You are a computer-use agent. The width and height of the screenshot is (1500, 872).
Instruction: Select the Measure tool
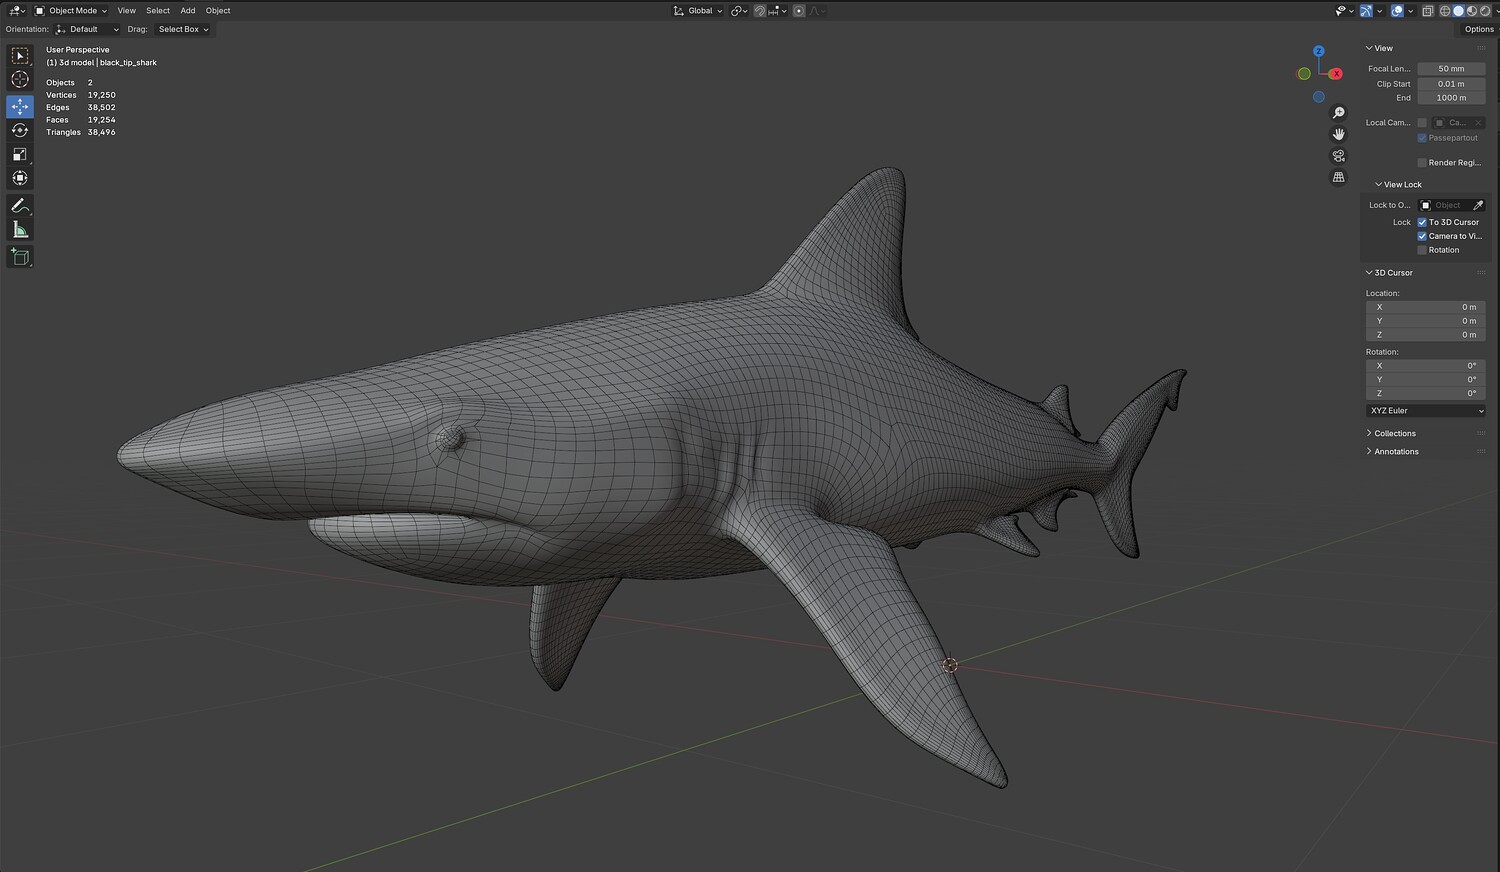(x=20, y=230)
